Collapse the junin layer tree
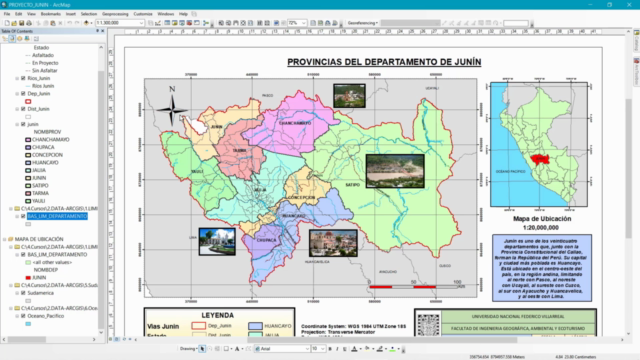Screen dimensions: 640x360 17,124
